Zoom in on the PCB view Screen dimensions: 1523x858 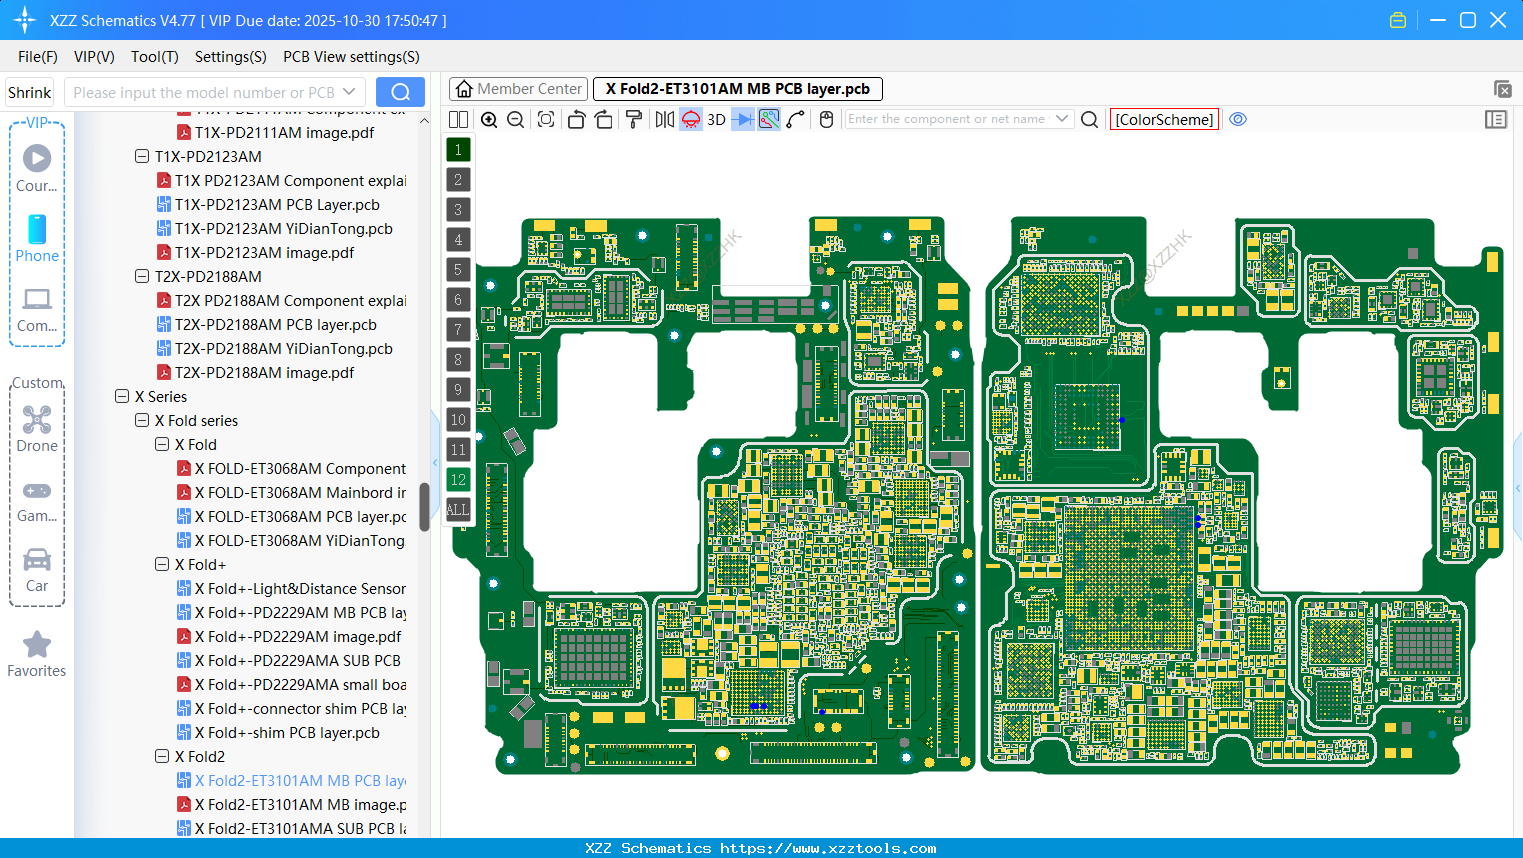pyautogui.click(x=489, y=119)
